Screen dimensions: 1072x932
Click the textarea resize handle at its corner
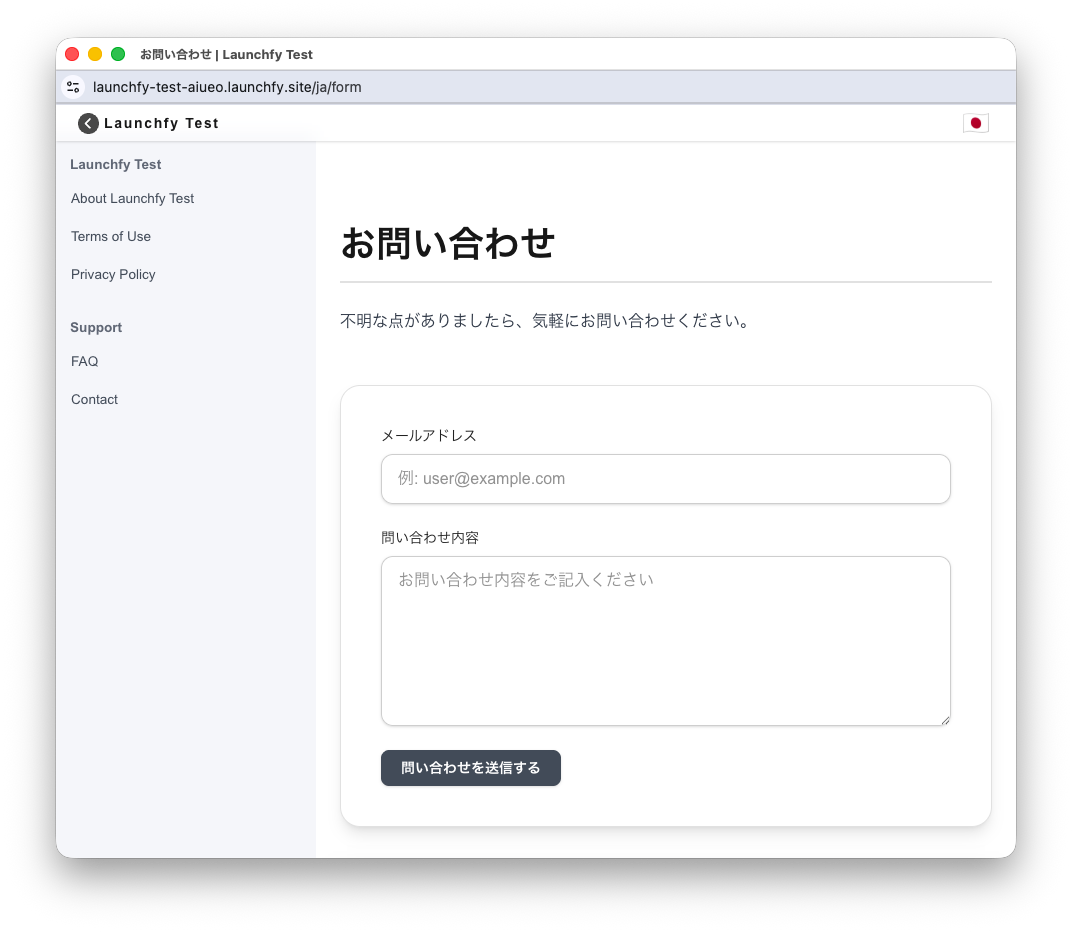tap(945, 719)
